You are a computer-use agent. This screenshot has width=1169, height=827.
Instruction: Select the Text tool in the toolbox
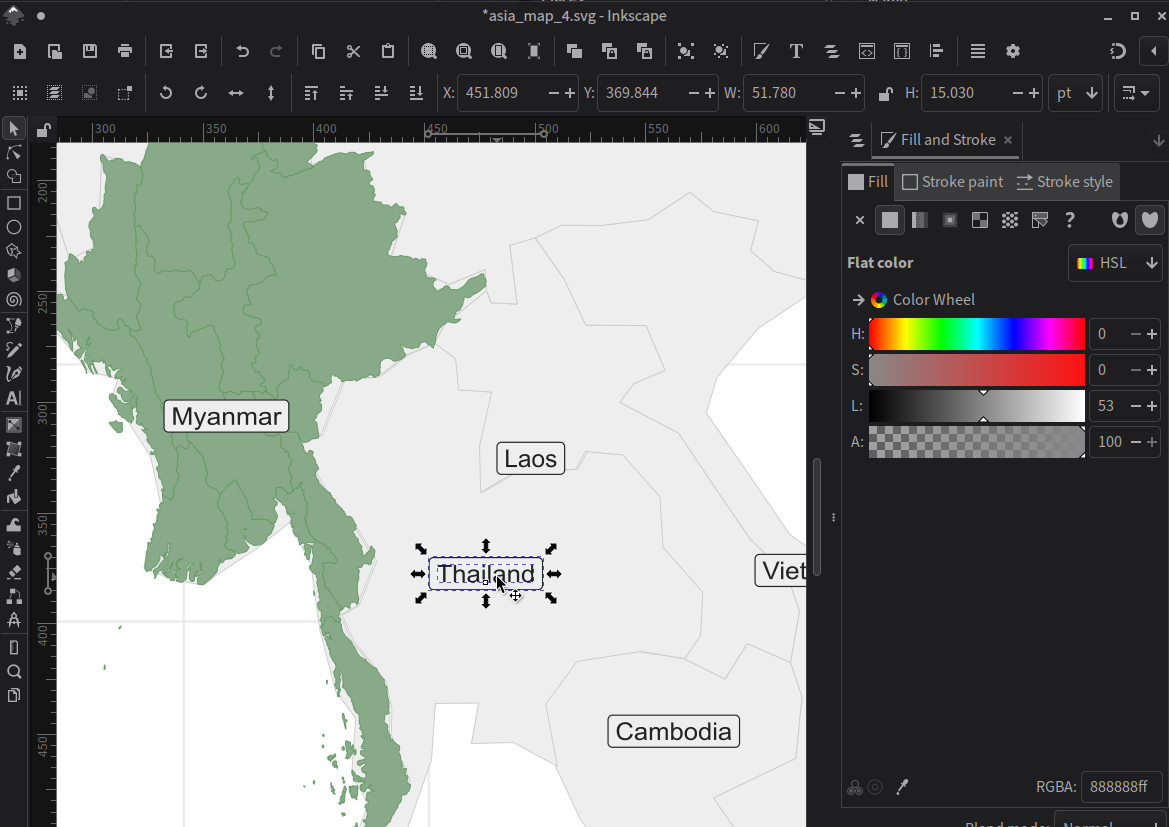point(14,398)
